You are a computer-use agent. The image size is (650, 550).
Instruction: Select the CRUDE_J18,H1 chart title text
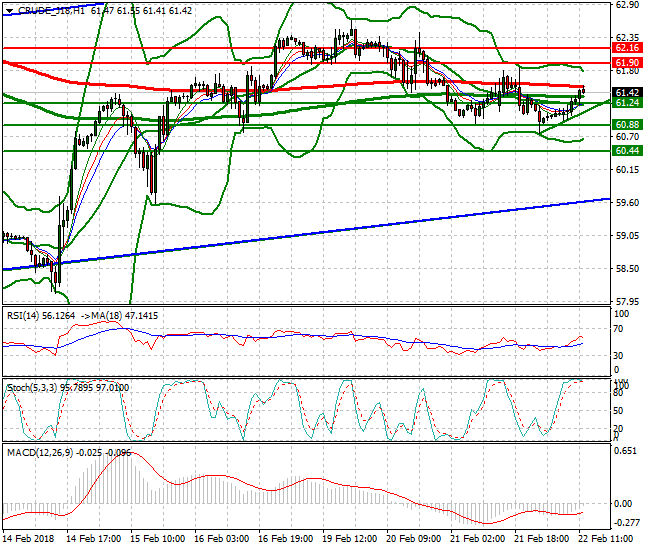click(51, 11)
